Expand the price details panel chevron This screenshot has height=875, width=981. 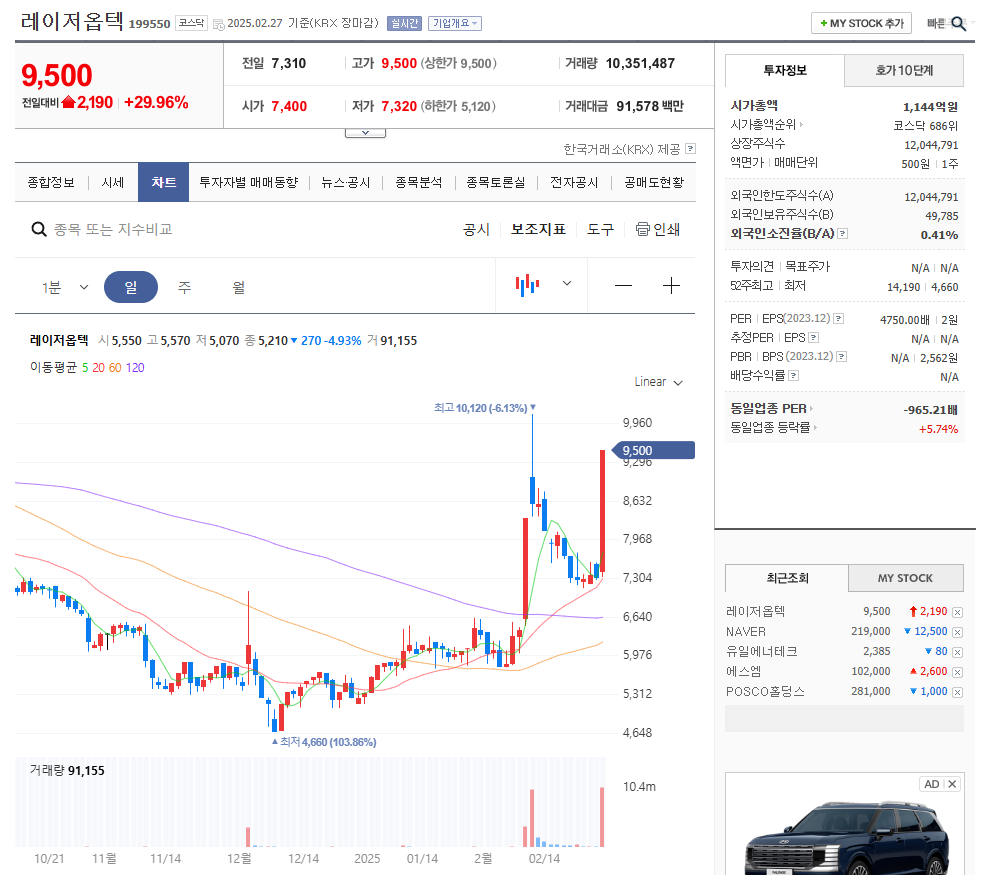(365, 133)
